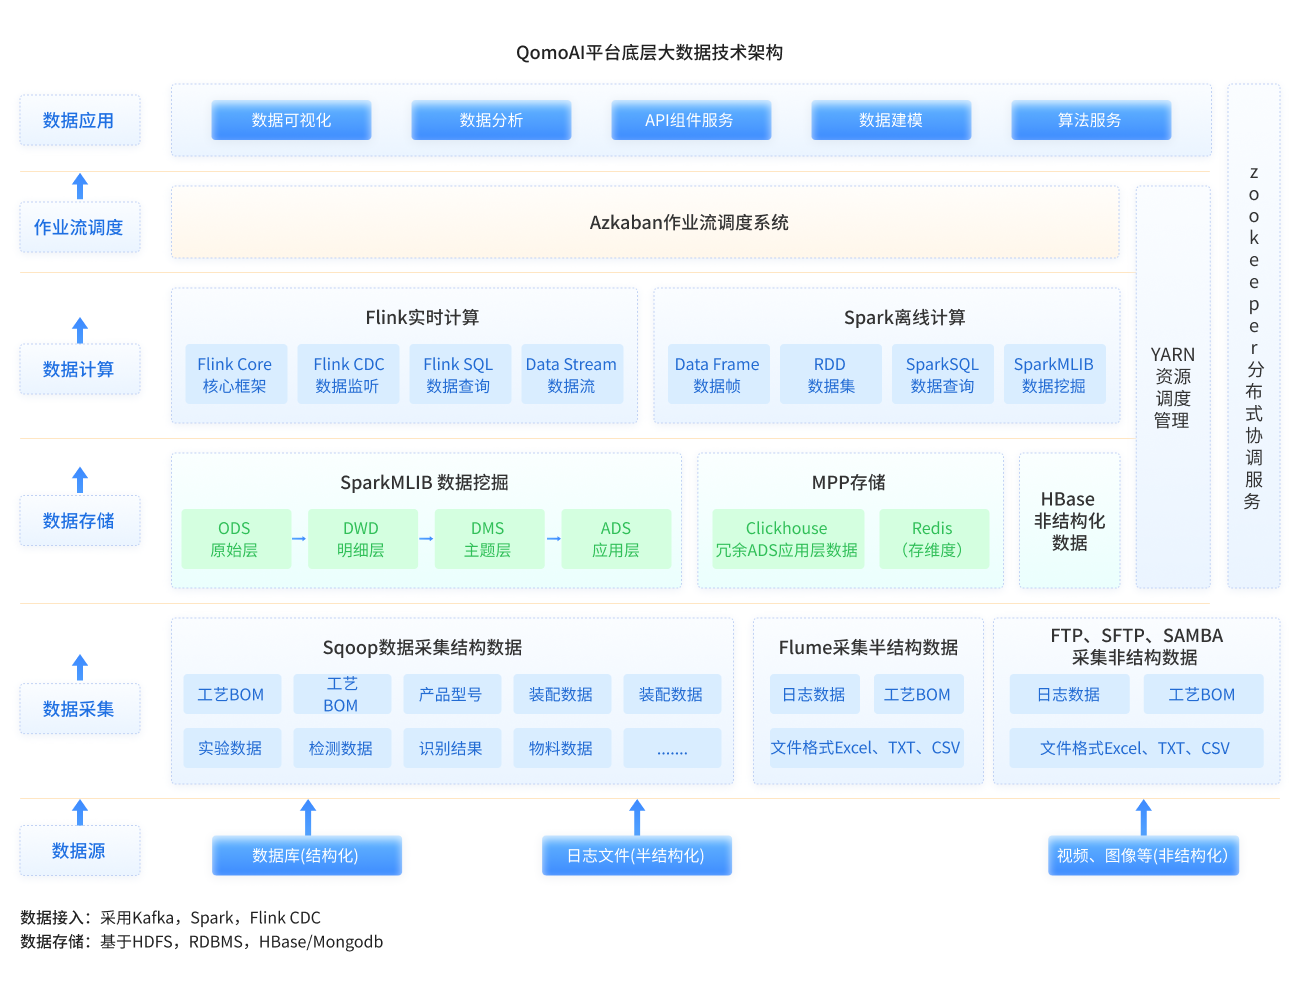Screen dimensions: 1300x990
Task: Click the 数据源 layer label
Action: pos(80,850)
